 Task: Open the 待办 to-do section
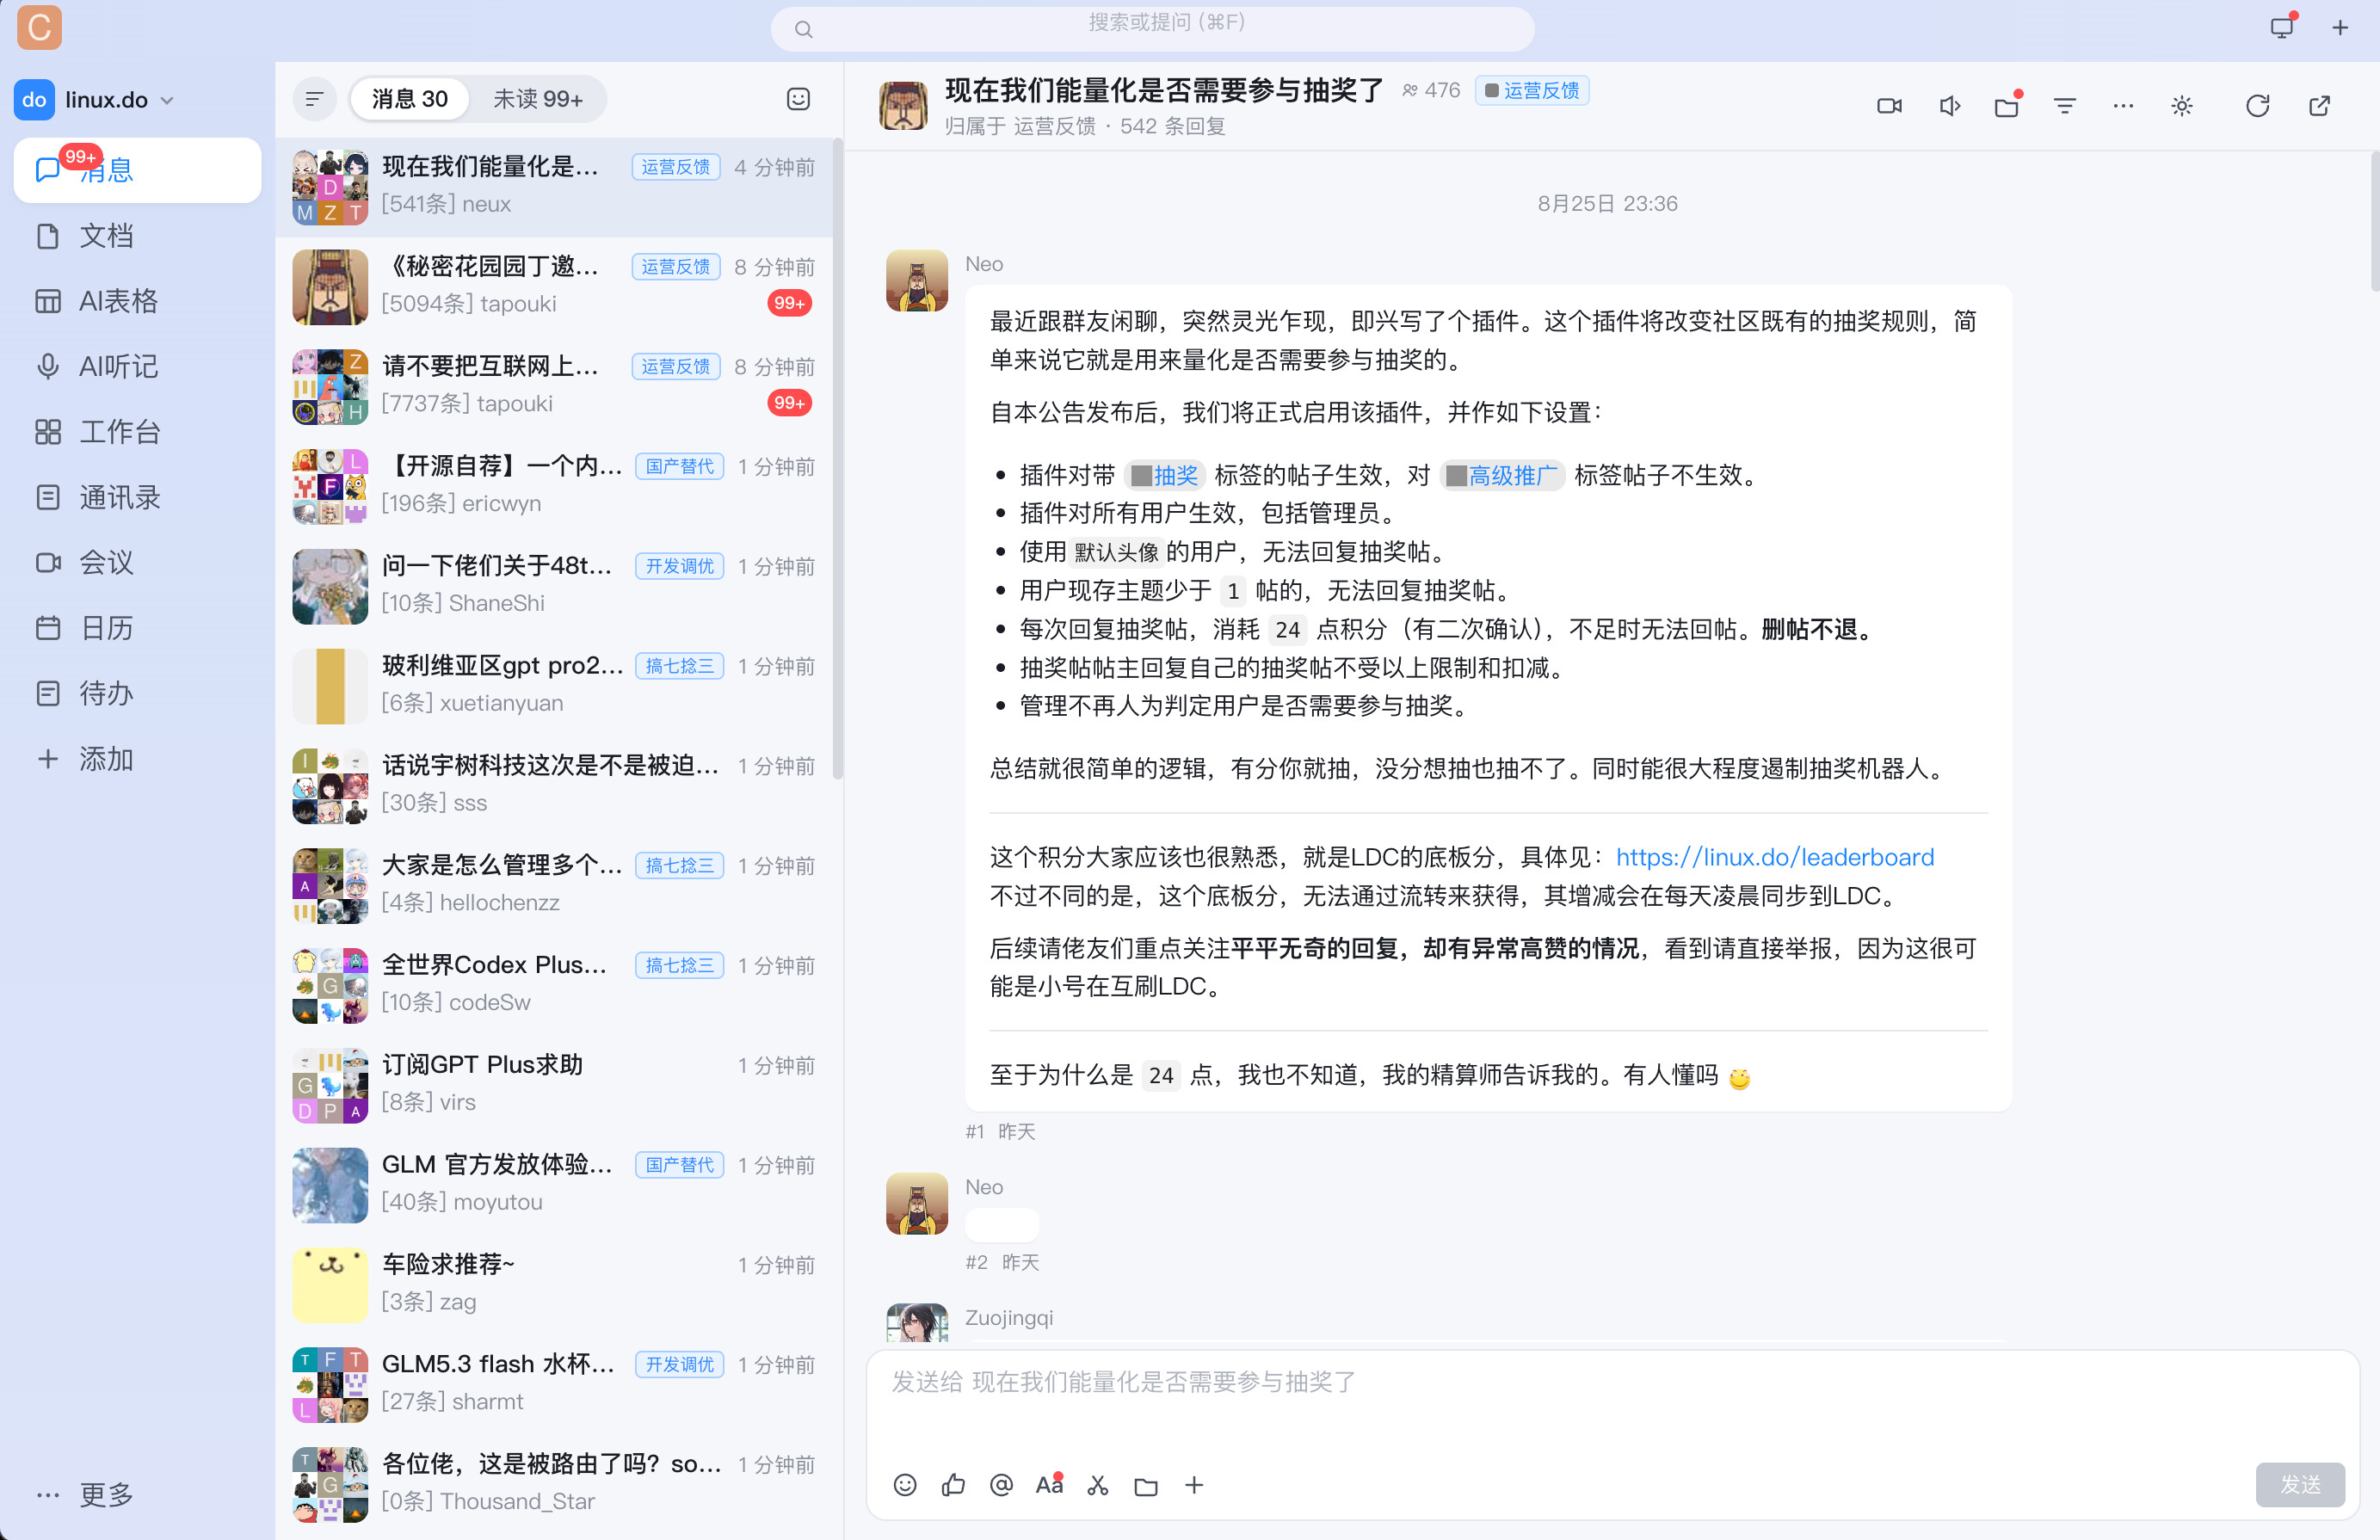point(137,694)
